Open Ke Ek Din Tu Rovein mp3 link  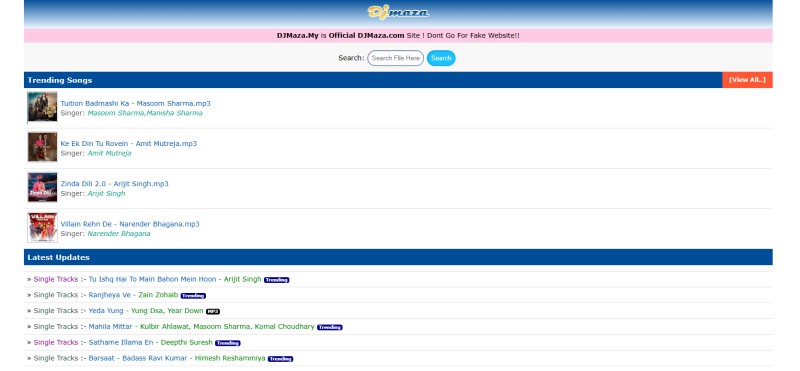point(129,143)
